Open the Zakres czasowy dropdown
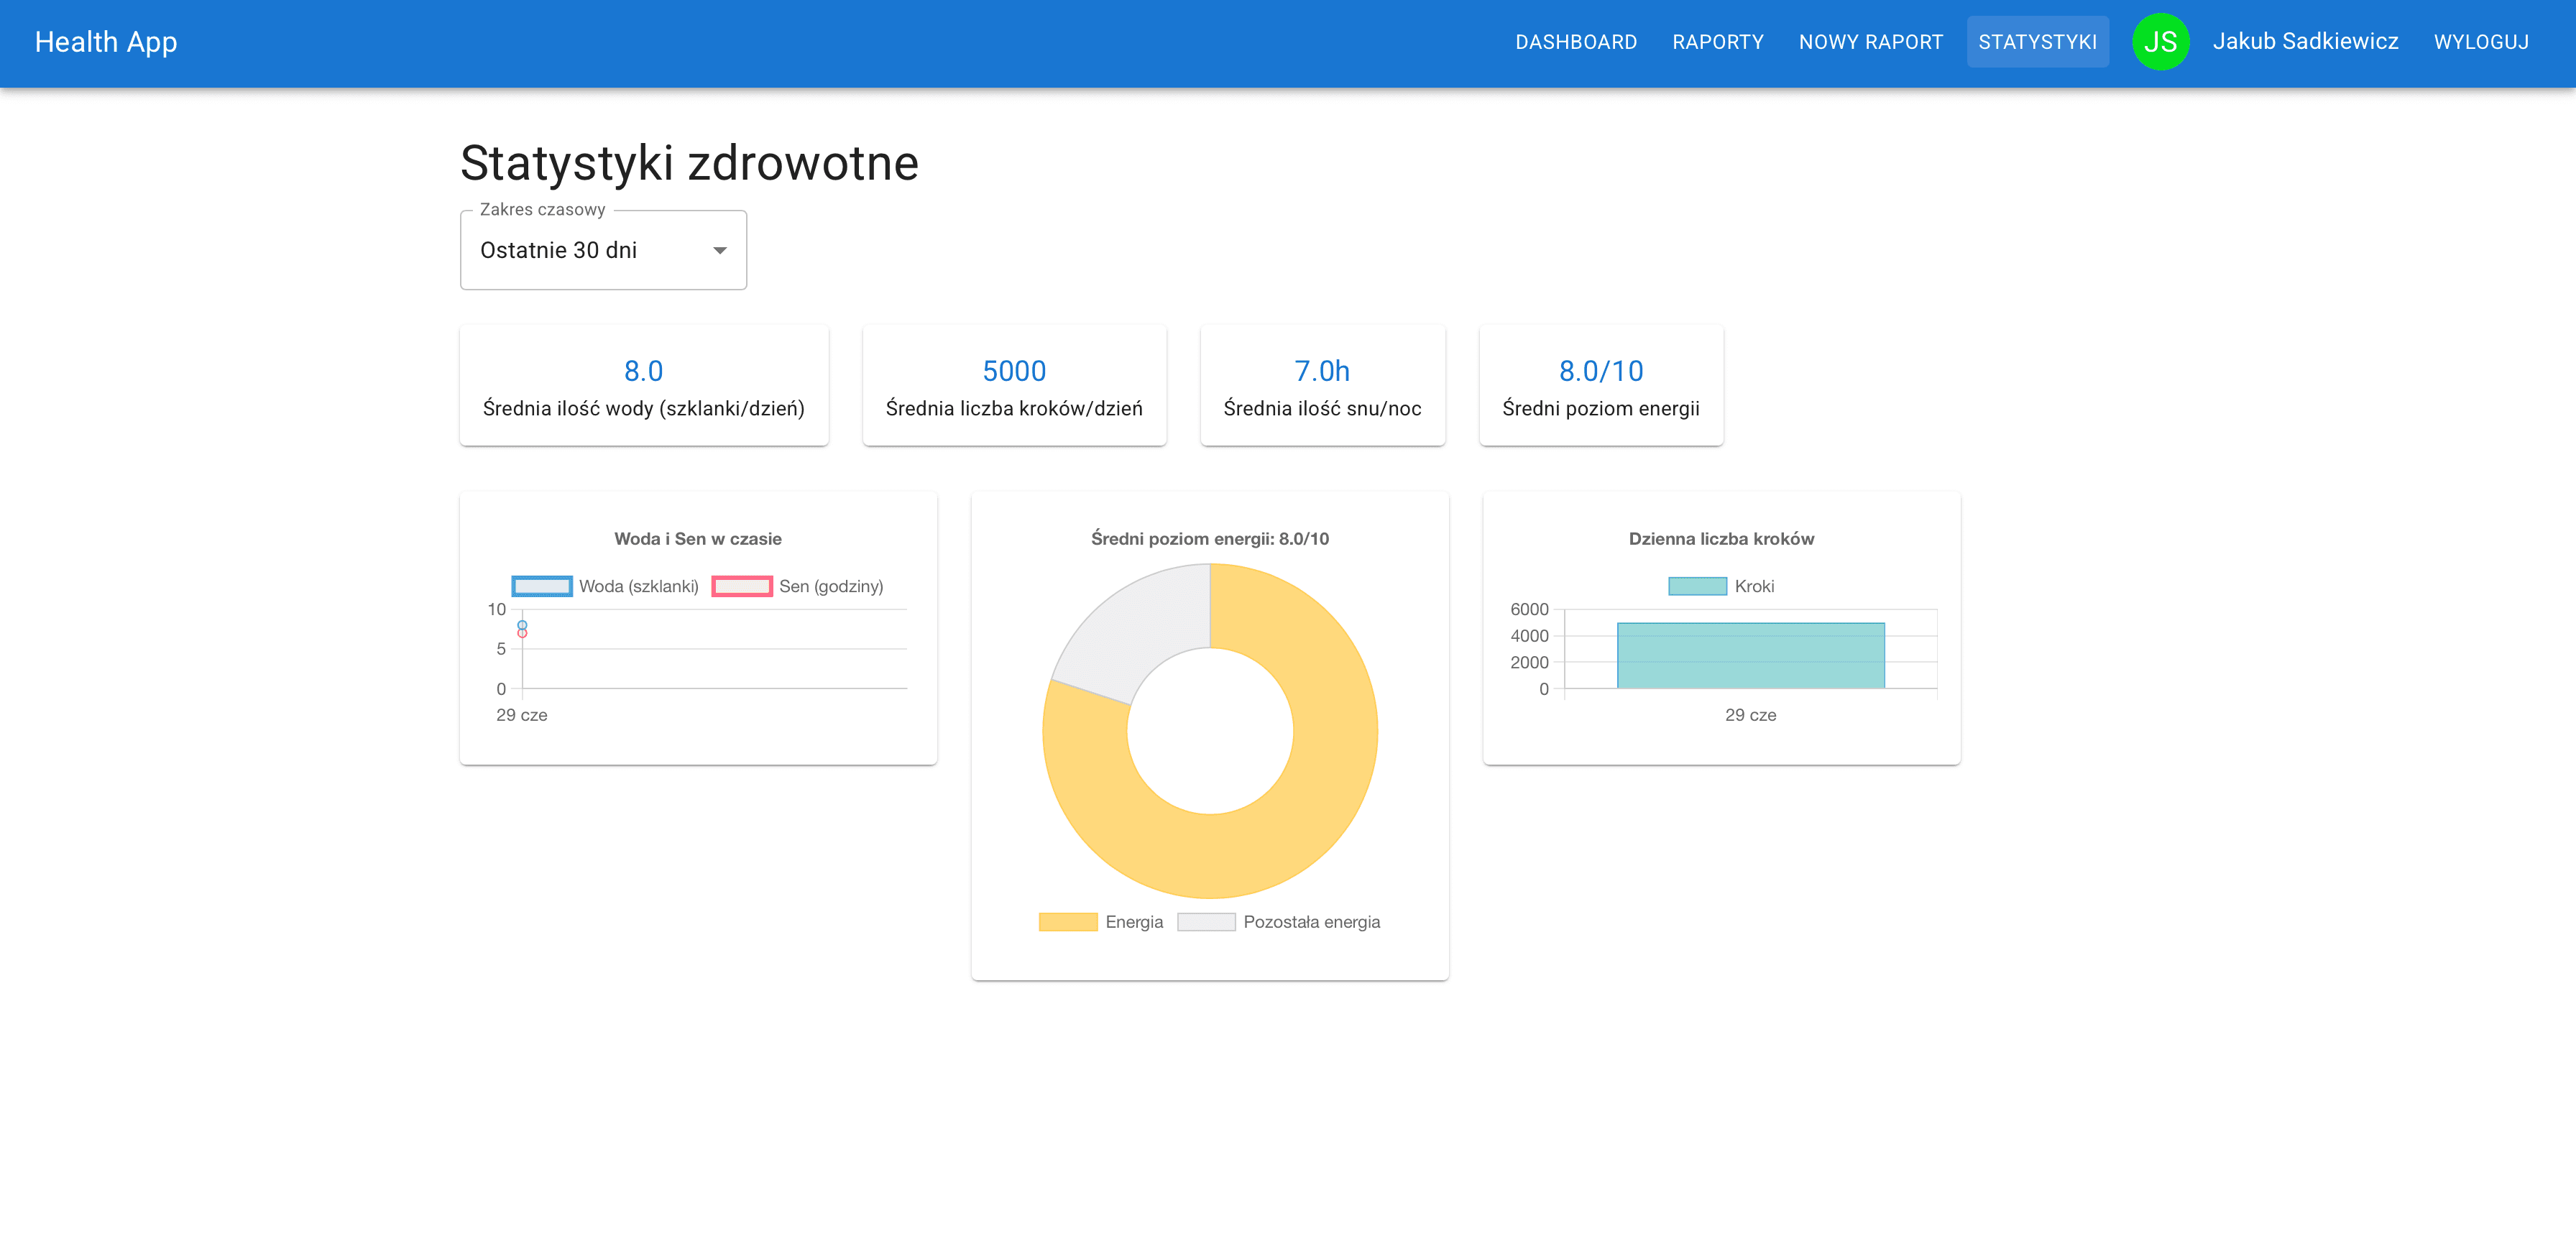Screen dimensions: 2576x1249 [603, 250]
